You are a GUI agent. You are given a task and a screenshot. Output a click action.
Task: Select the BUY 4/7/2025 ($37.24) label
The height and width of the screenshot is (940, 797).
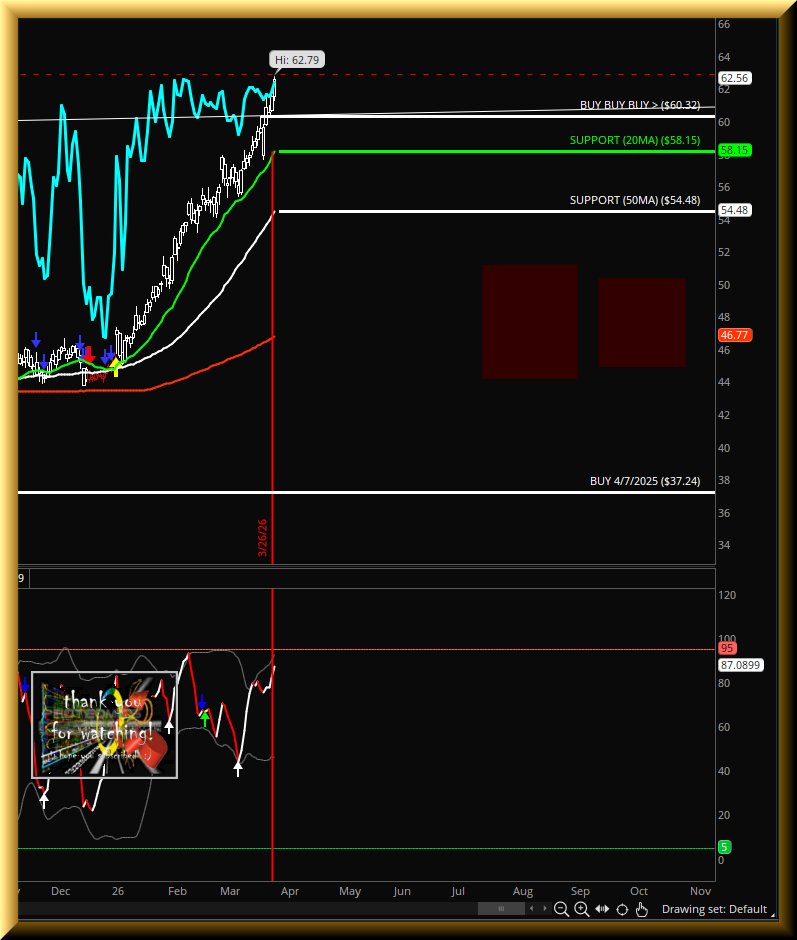coord(645,481)
